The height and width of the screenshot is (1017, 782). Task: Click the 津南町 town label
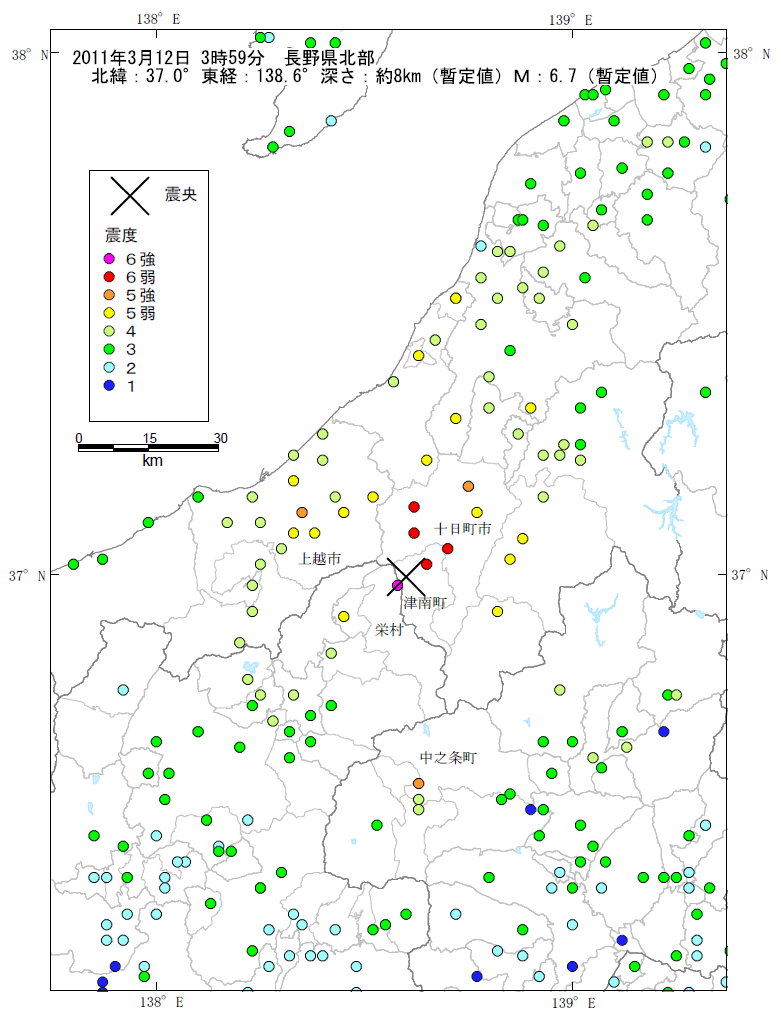(425, 603)
